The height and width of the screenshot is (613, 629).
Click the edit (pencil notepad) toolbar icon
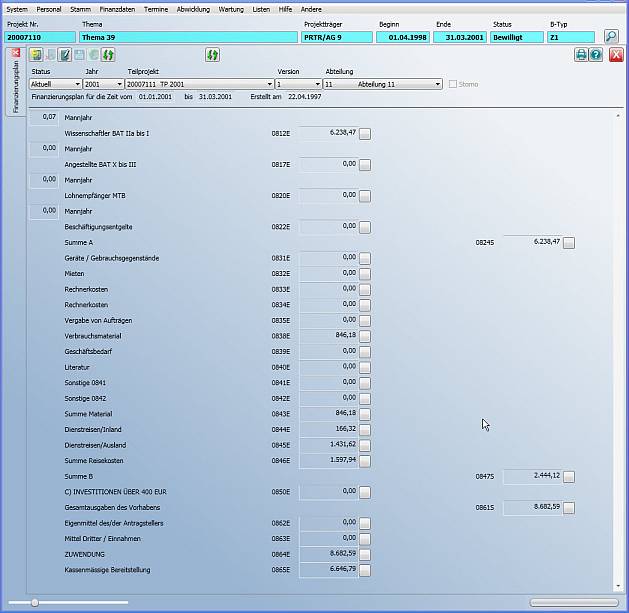pos(65,55)
